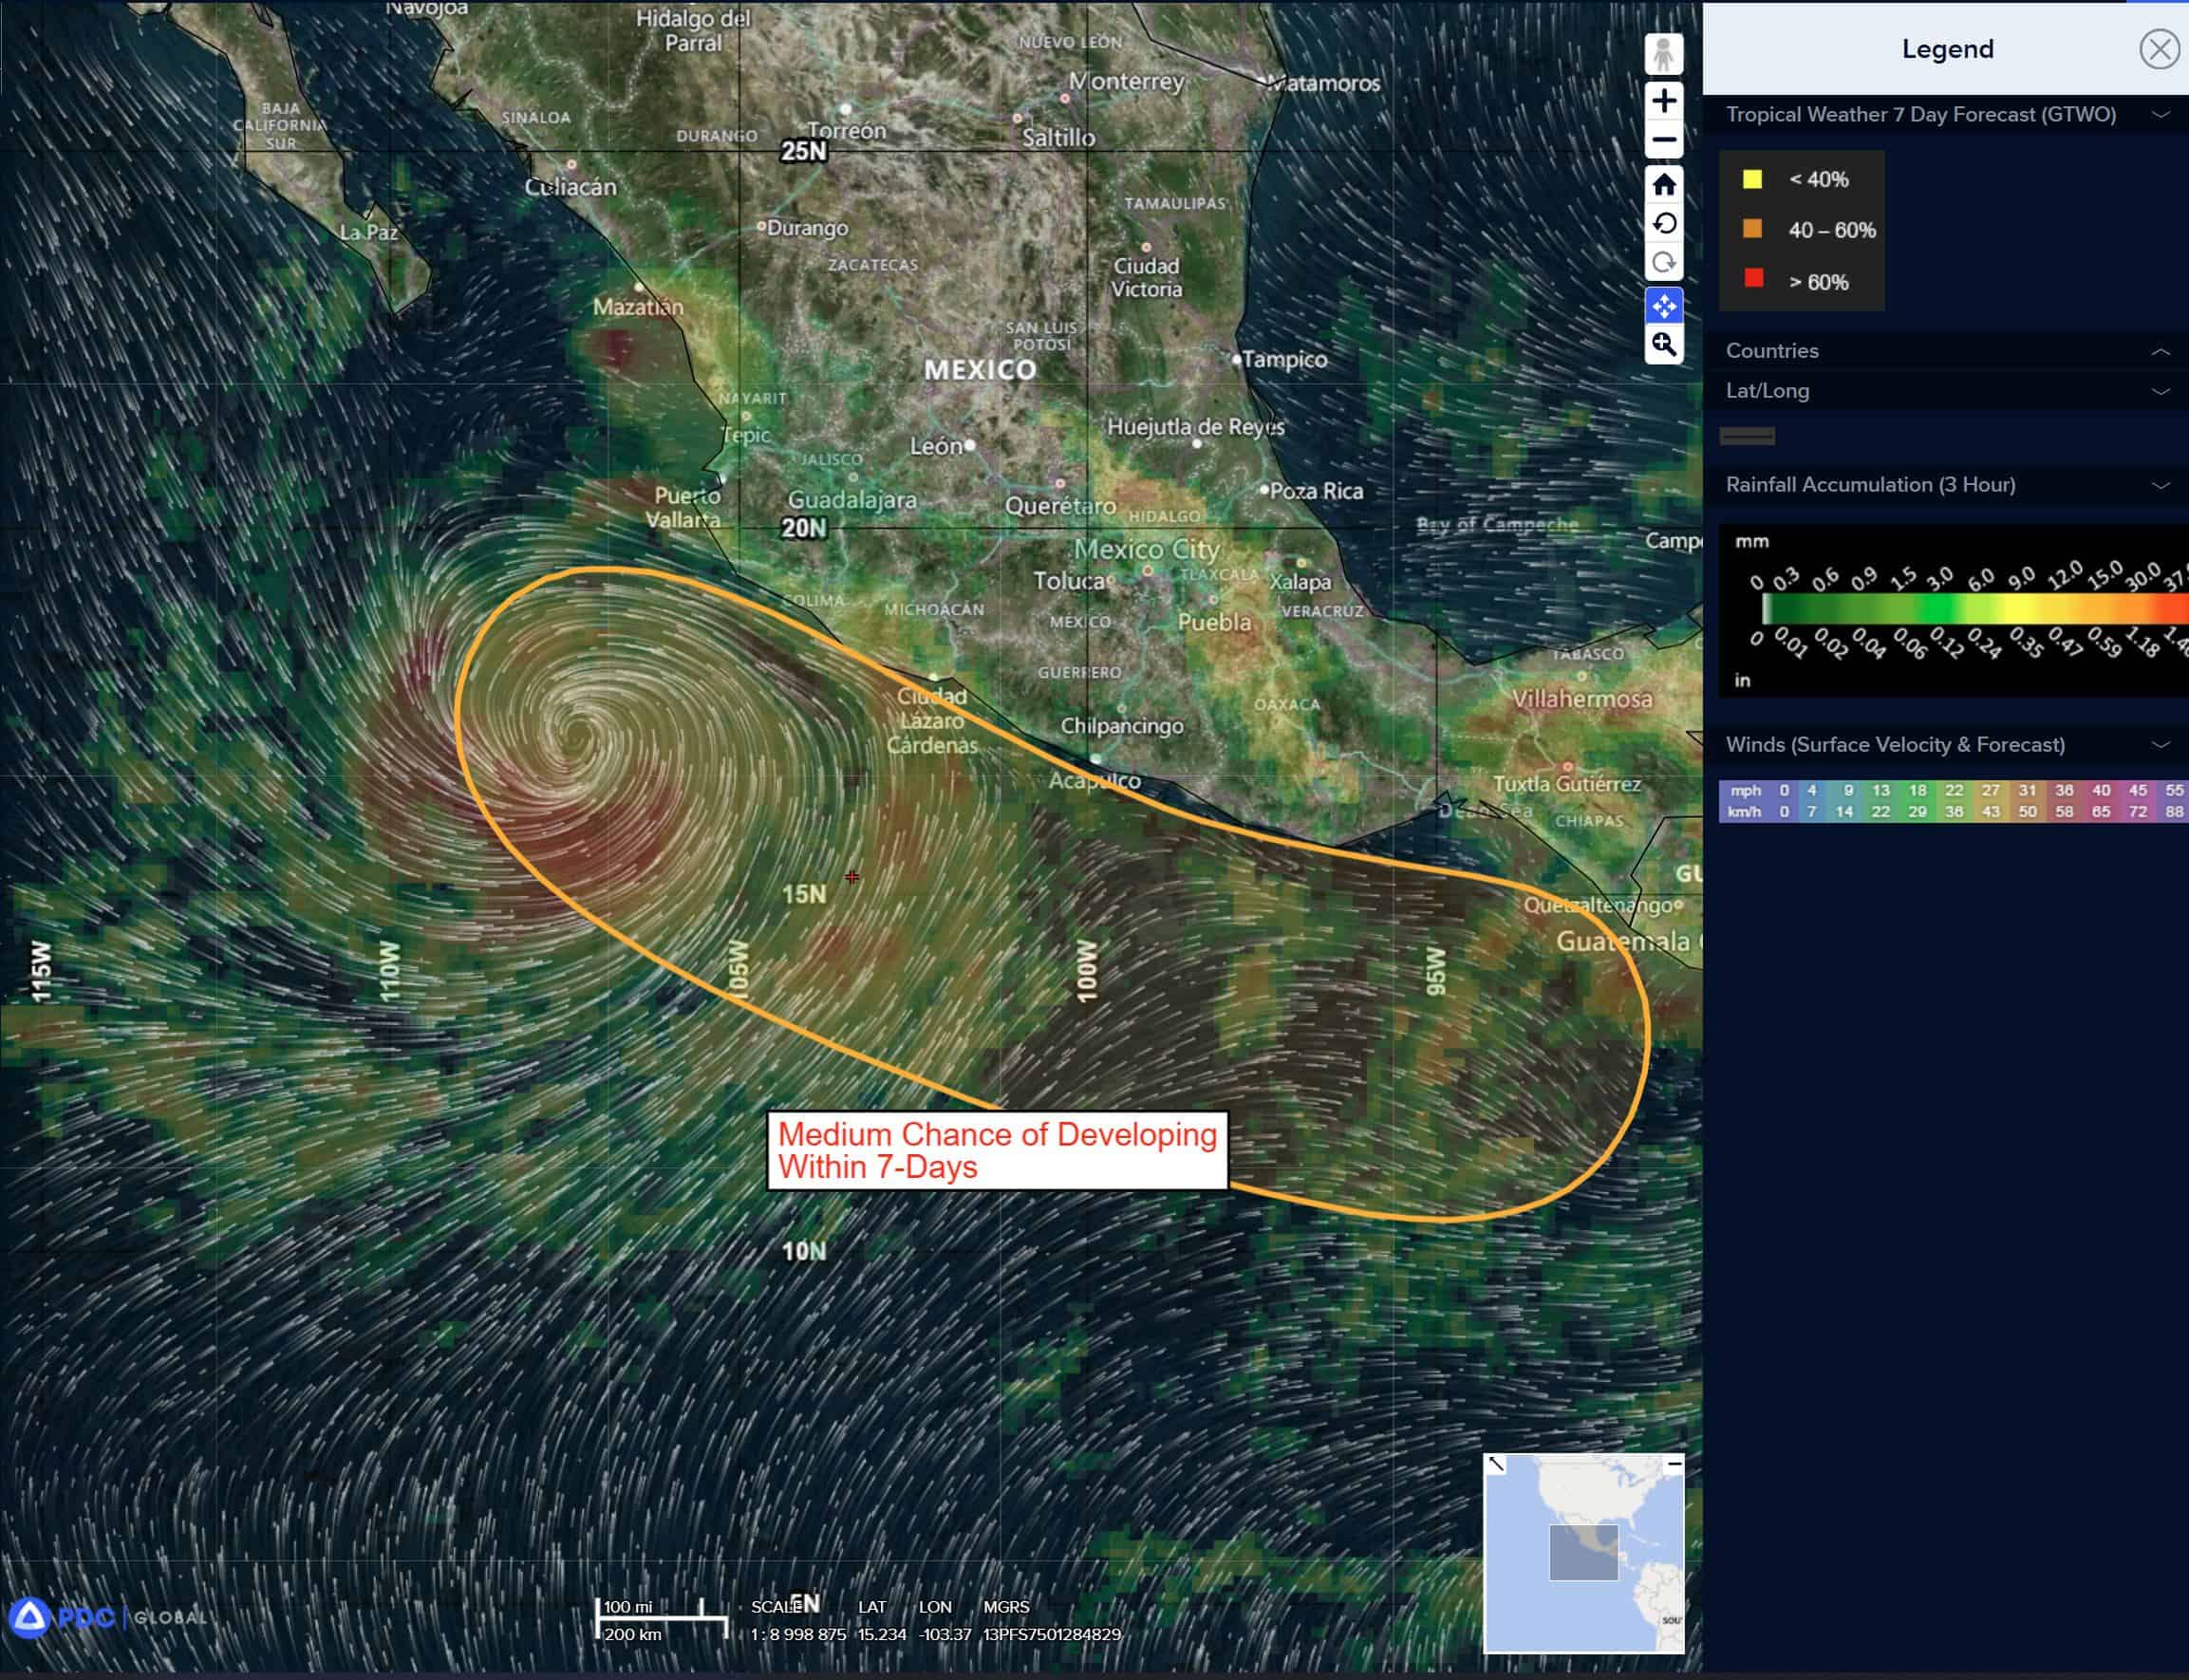Activate the pan tool
2189x1680 pixels.
[x=1663, y=306]
